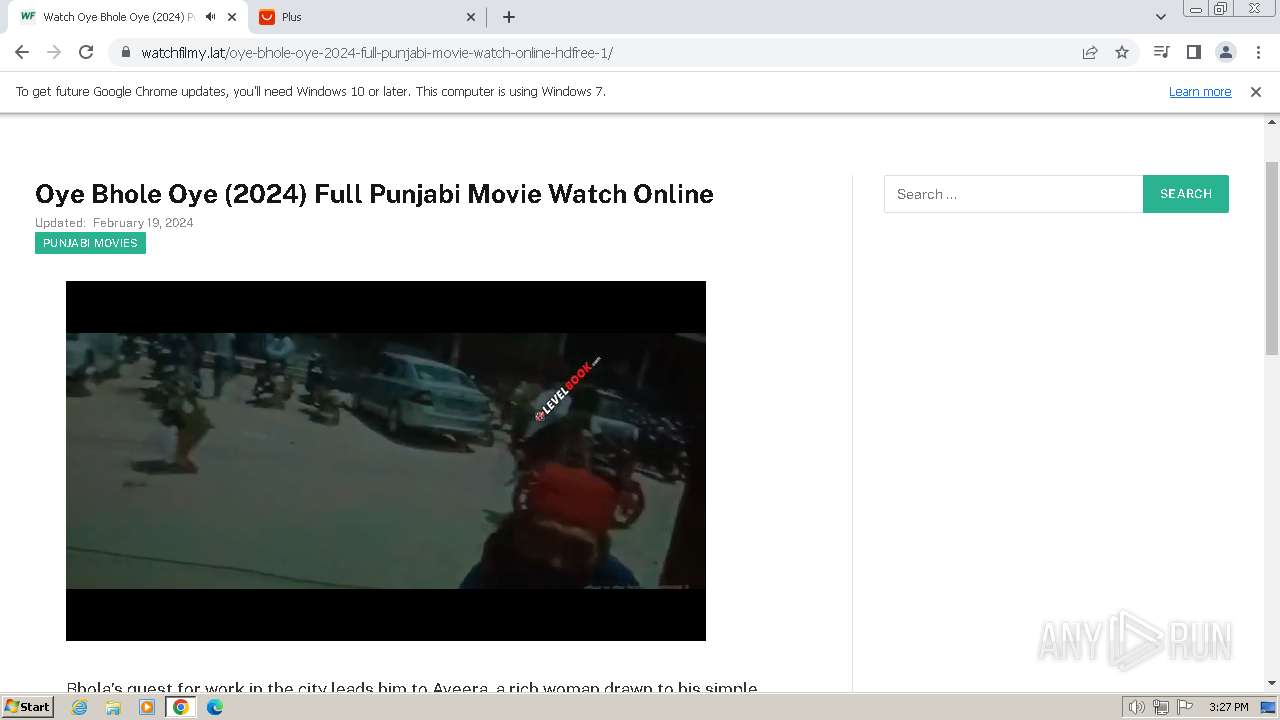Close the Plus tab
This screenshot has width=1280, height=720.
click(472, 17)
